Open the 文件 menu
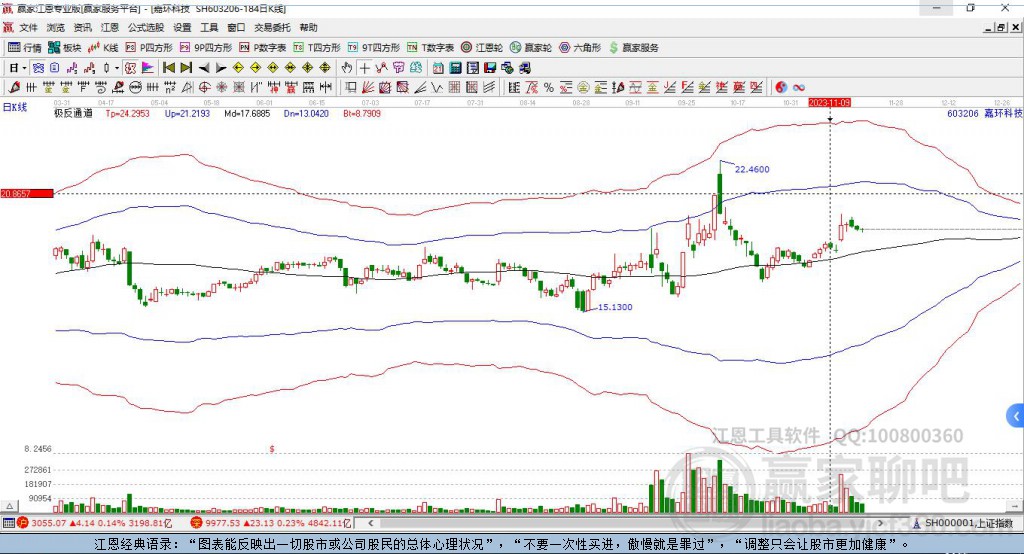 tap(28, 27)
